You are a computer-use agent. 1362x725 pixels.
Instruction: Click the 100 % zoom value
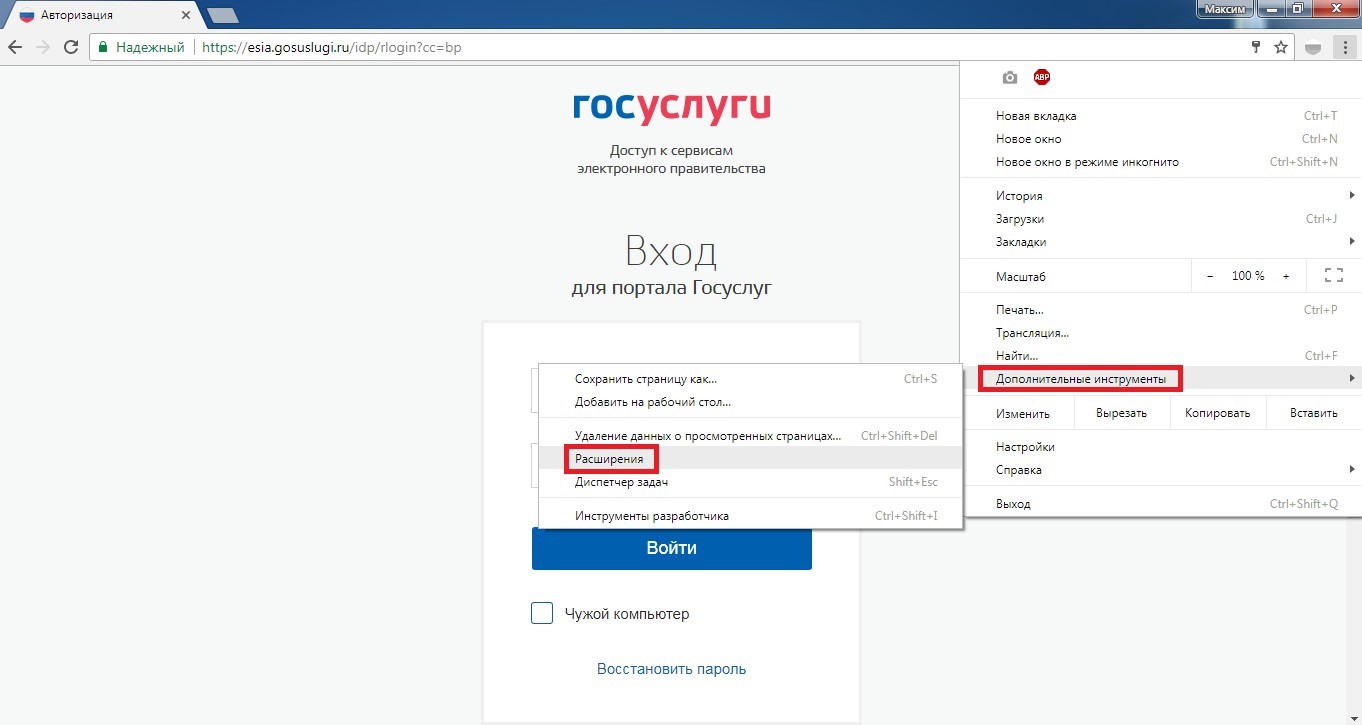pyautogui.click(x=1248, y=276)
